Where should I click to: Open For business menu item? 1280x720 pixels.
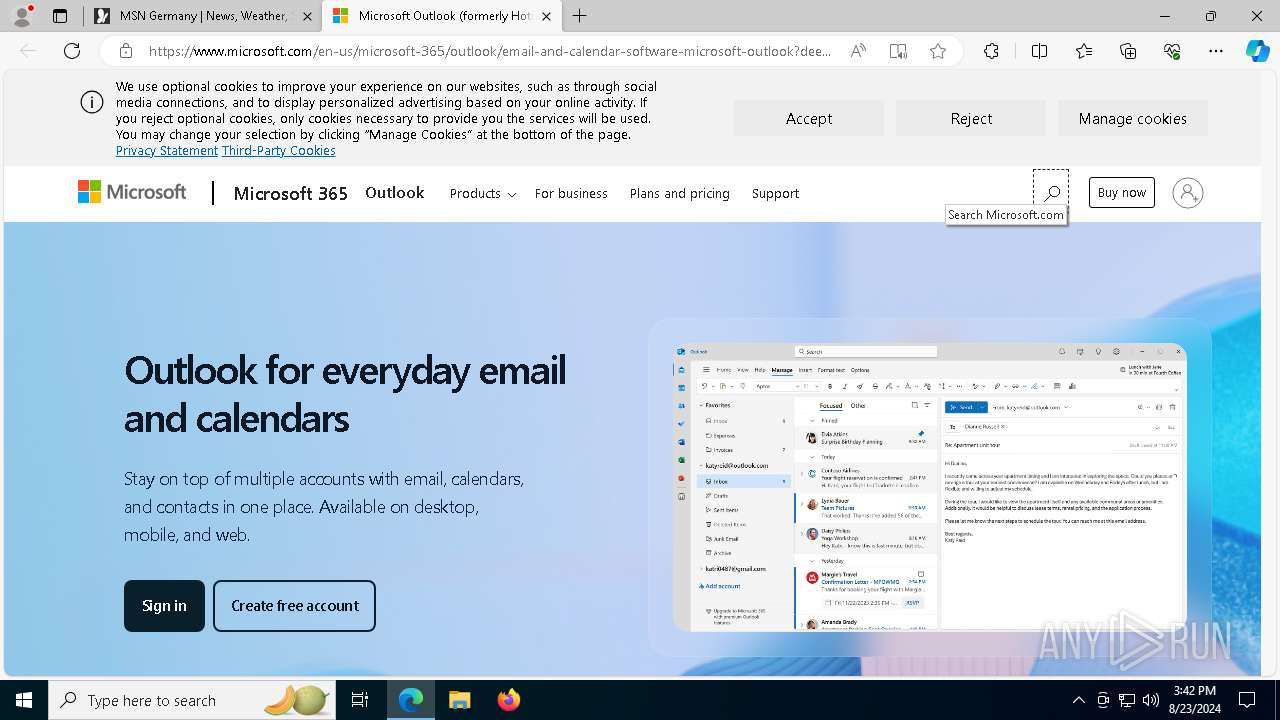point(571,194)
